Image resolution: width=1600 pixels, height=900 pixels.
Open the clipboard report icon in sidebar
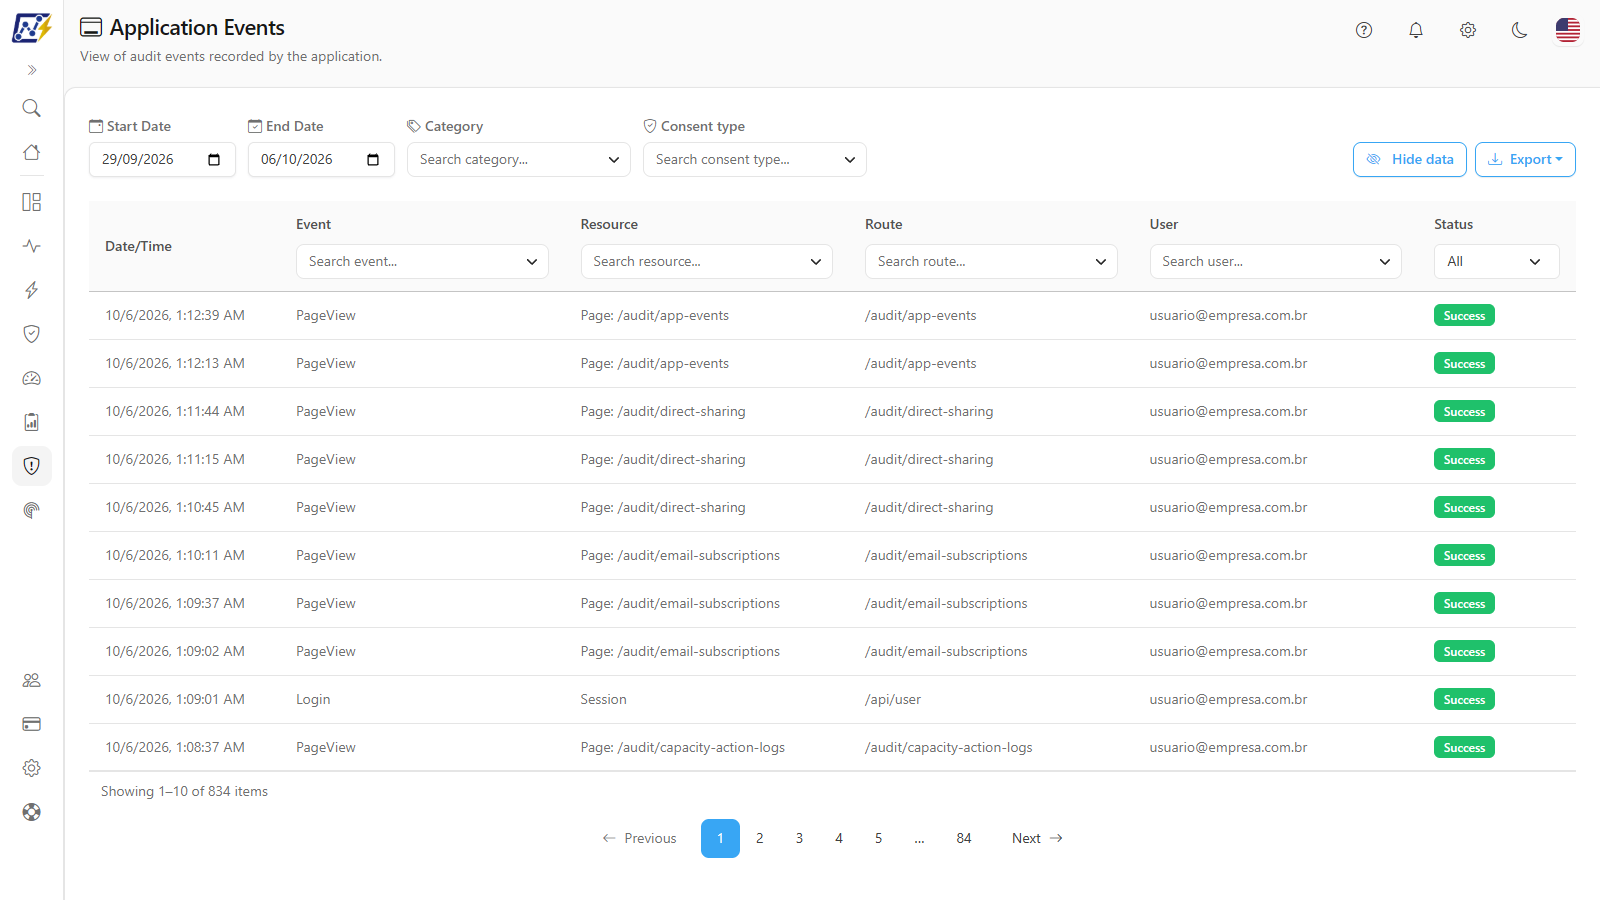click(32, 422)
